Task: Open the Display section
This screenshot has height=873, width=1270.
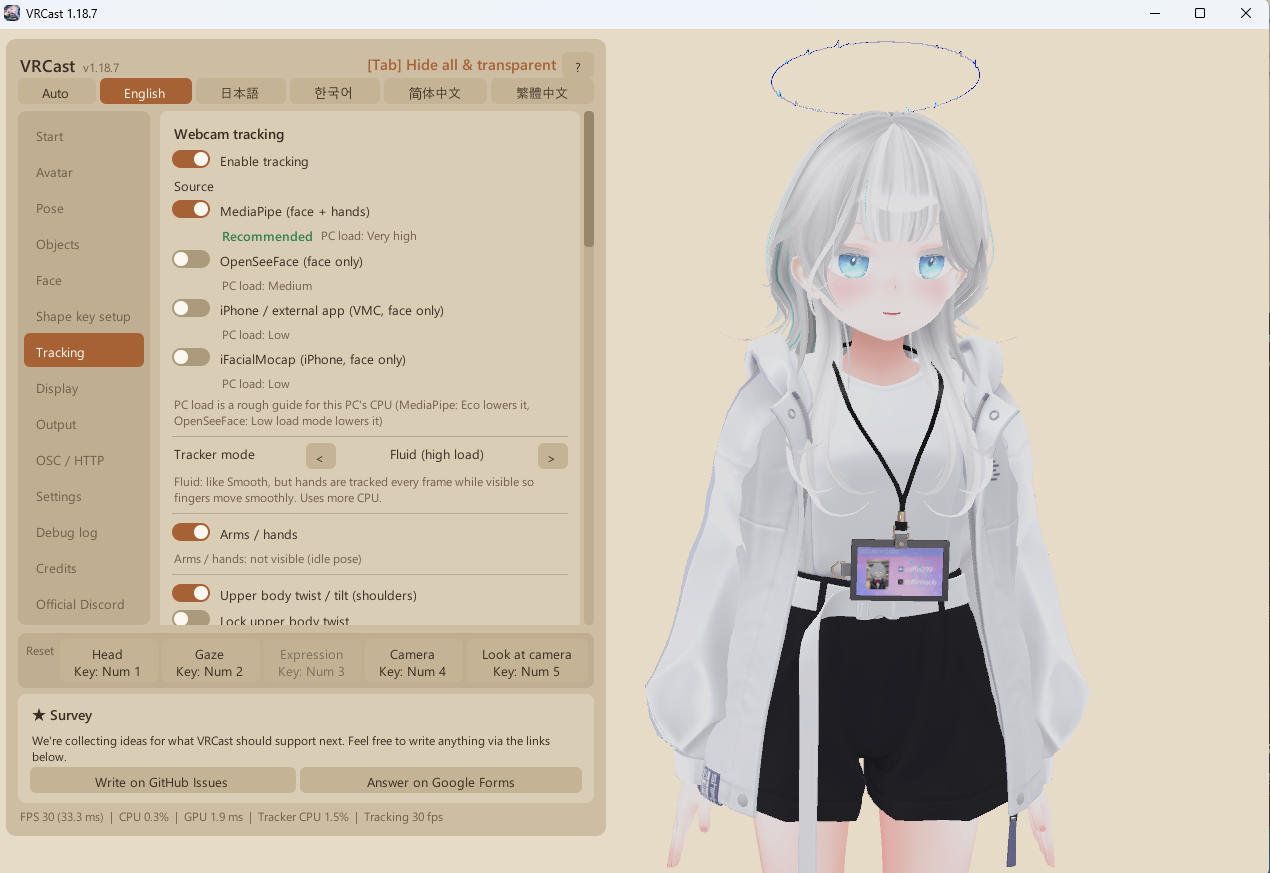Action: coord(84,388)
